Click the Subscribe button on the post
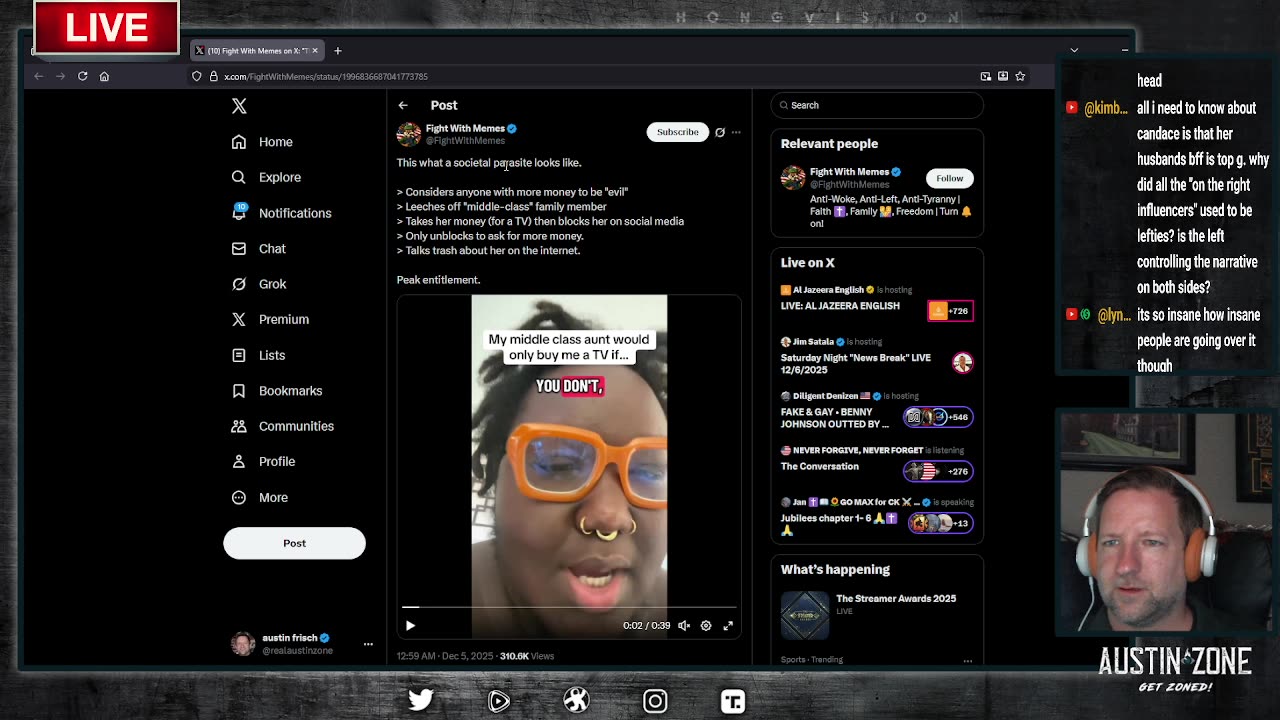Image resolution: width=1280 pixels, height=720 pixels. (677, 132)
